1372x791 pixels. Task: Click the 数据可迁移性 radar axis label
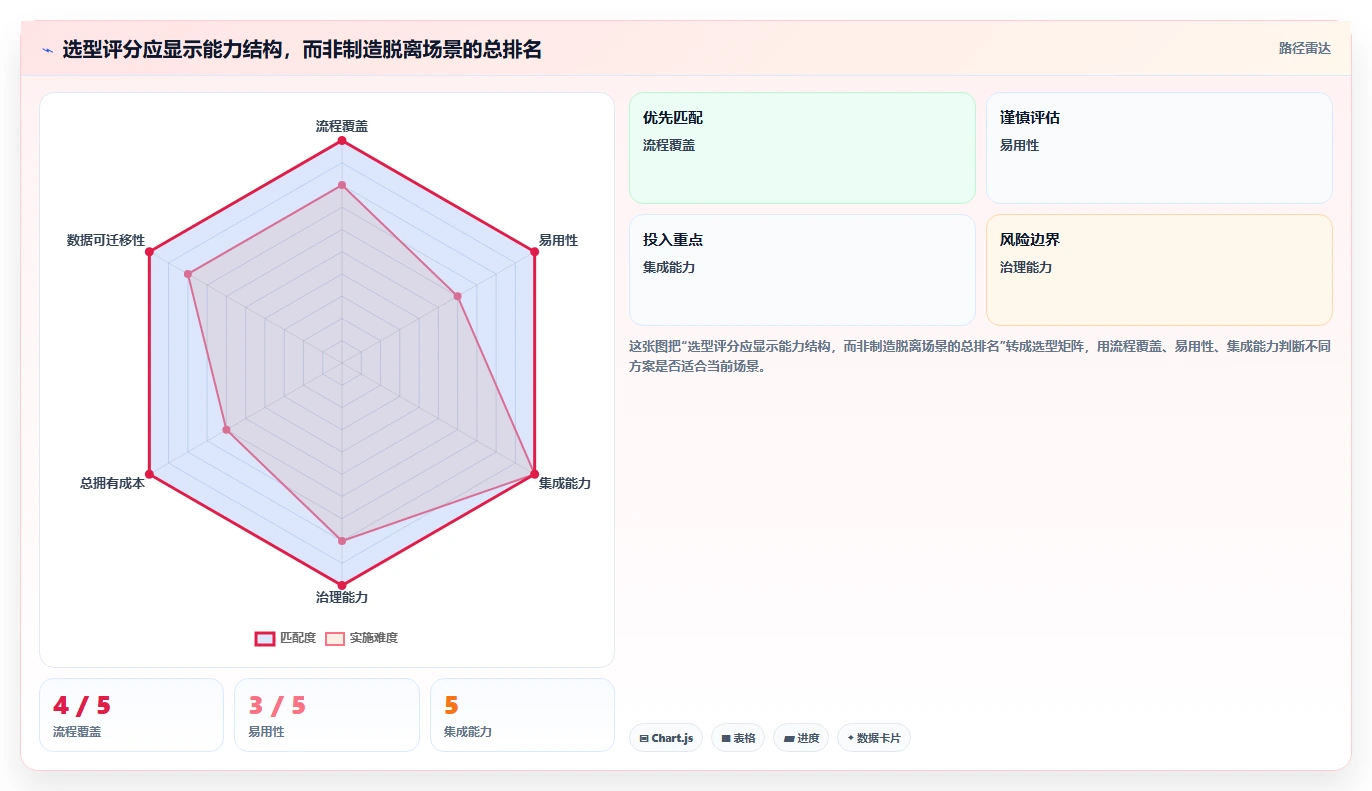(x=106, y=240)
